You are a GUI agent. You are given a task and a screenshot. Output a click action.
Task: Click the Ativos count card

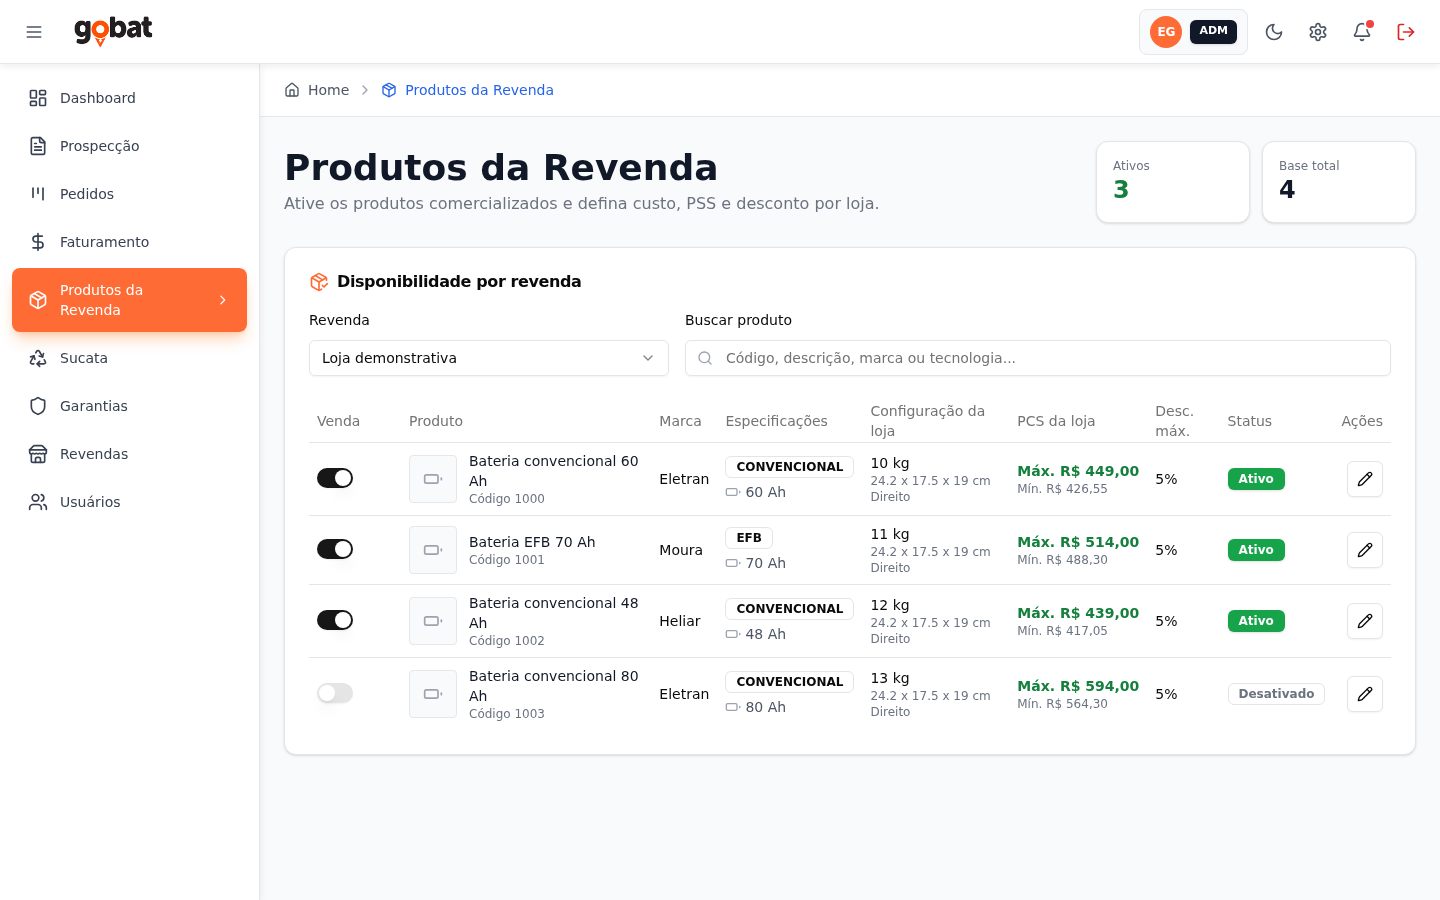[x=1173, y=182]
